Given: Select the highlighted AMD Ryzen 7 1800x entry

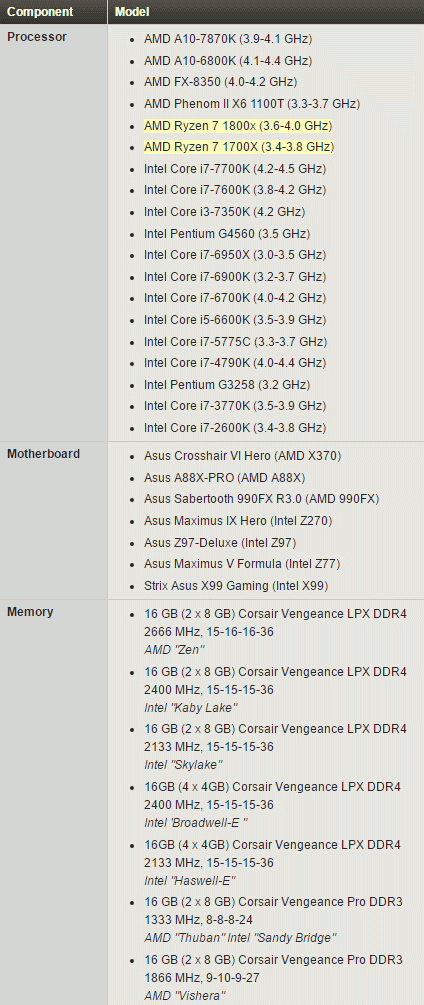Looking at the screenshot, I should pyautogui.click(x=238, y=126).
